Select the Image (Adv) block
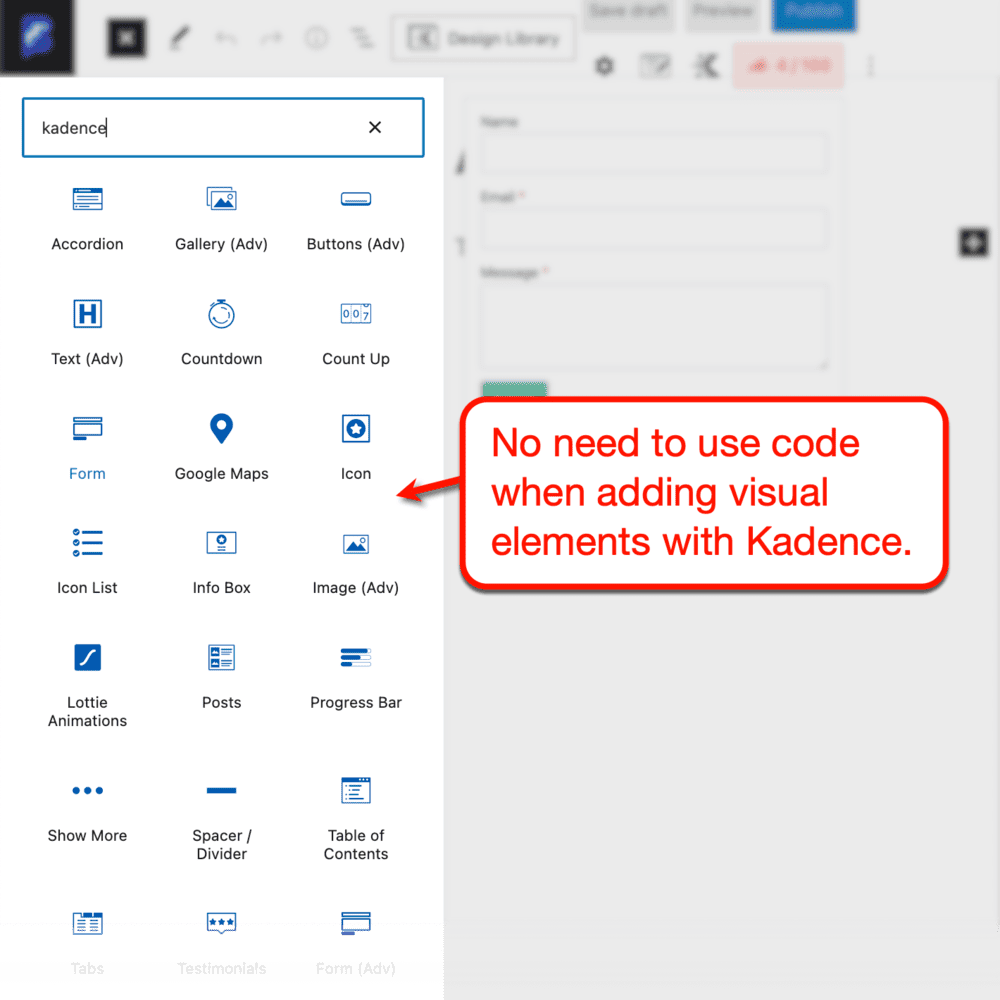The height and width of the screenshot is (1000, 1000). (x=356, y=562)
